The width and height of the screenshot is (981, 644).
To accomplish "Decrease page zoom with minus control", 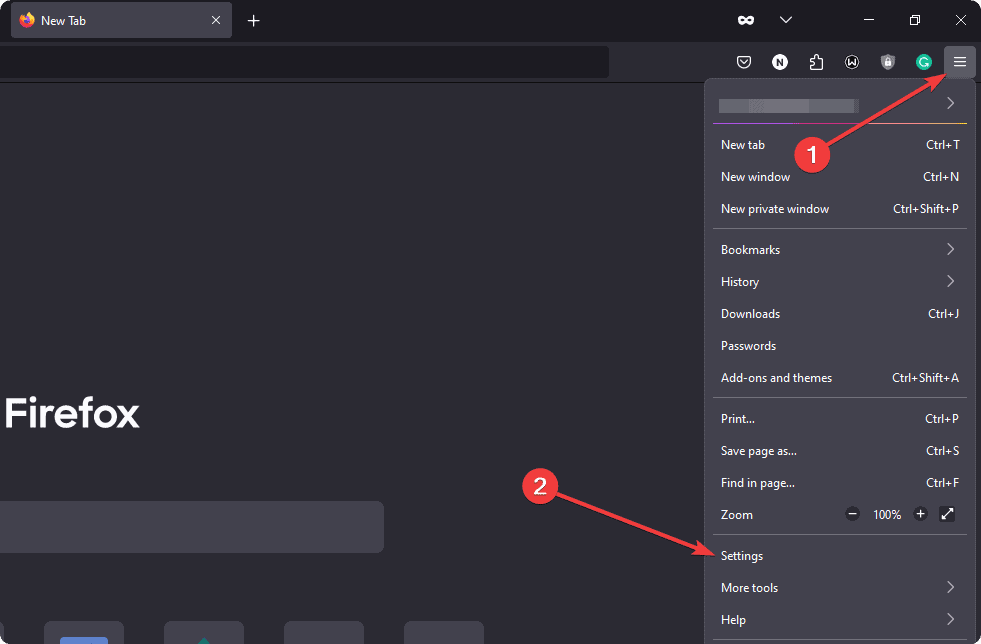I will 852,514.
